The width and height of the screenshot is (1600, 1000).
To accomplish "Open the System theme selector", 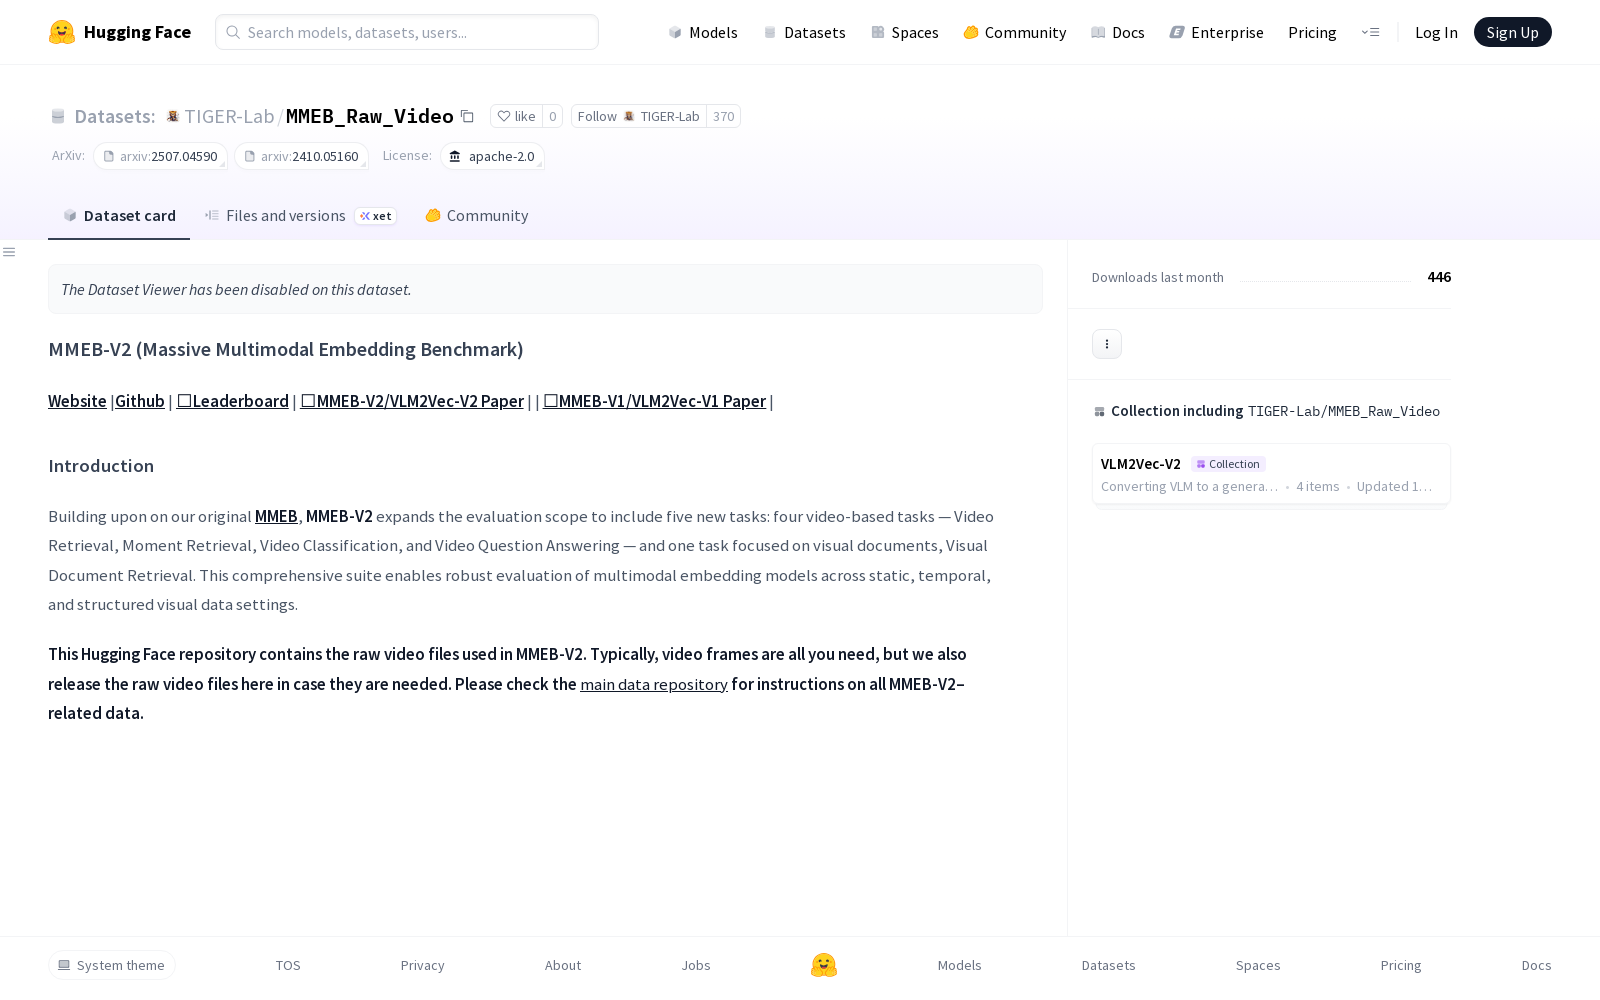I will coord(112,965).
